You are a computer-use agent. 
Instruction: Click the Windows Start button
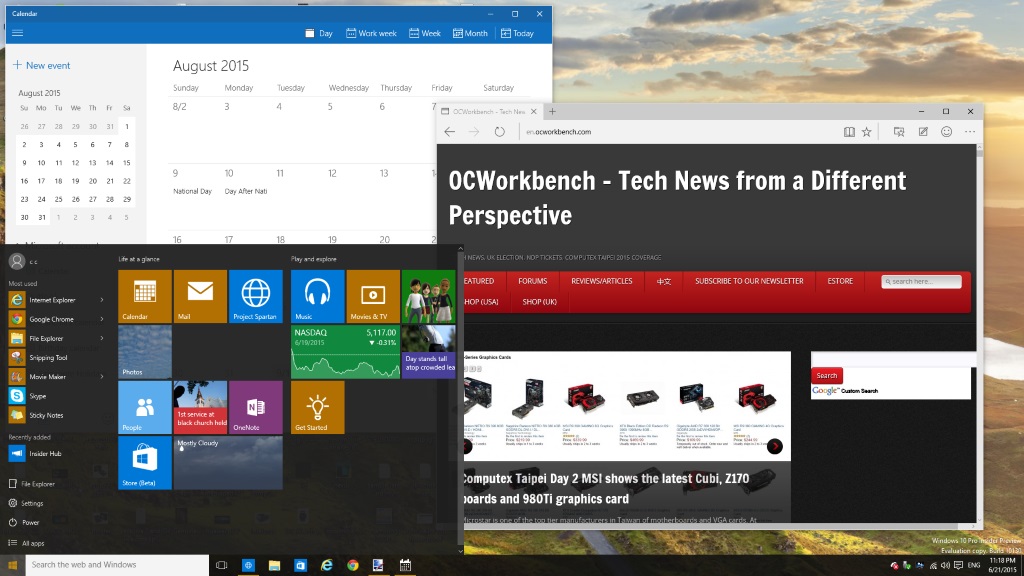click(x=12, y=565)
